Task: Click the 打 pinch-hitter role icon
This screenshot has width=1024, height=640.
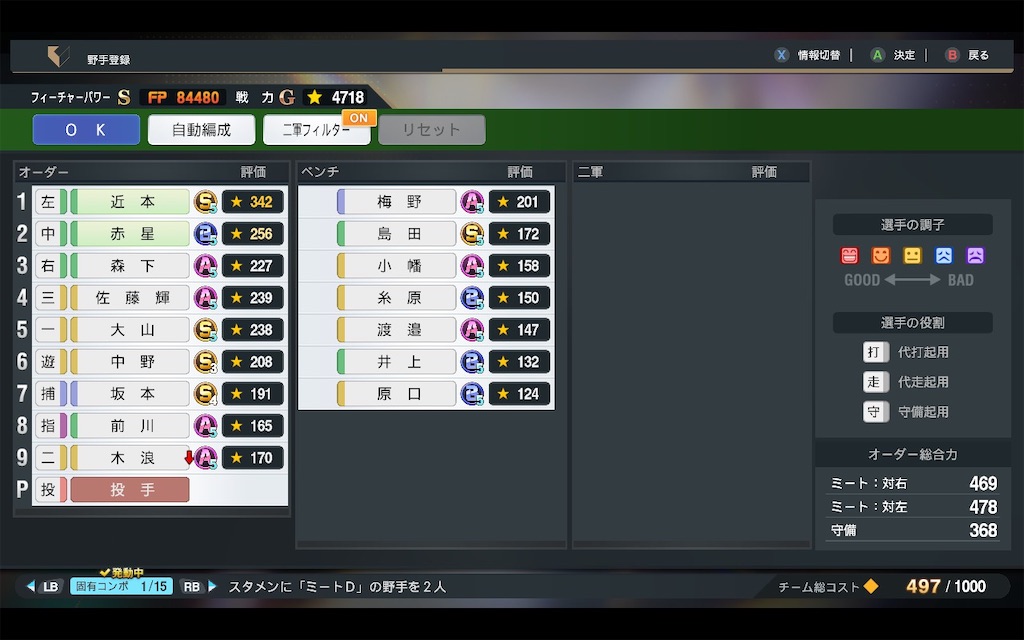Action: (x=874, y=353)
